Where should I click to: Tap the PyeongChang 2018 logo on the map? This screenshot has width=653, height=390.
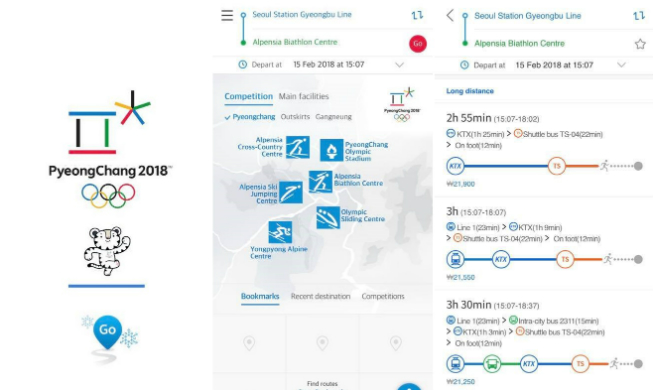point(402,104)
